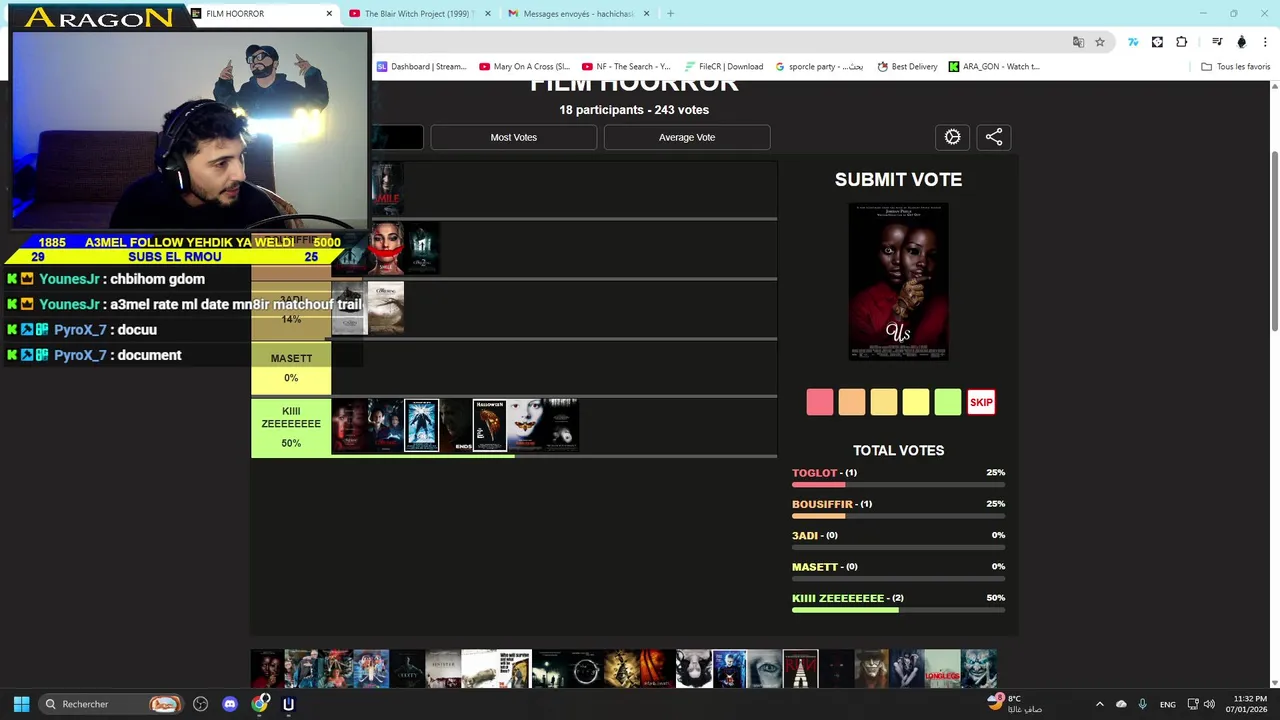Image resolution: width=1280 pixels, height=720 pixels.
Task: Open the media control playlist icon
Action: 1217,42
